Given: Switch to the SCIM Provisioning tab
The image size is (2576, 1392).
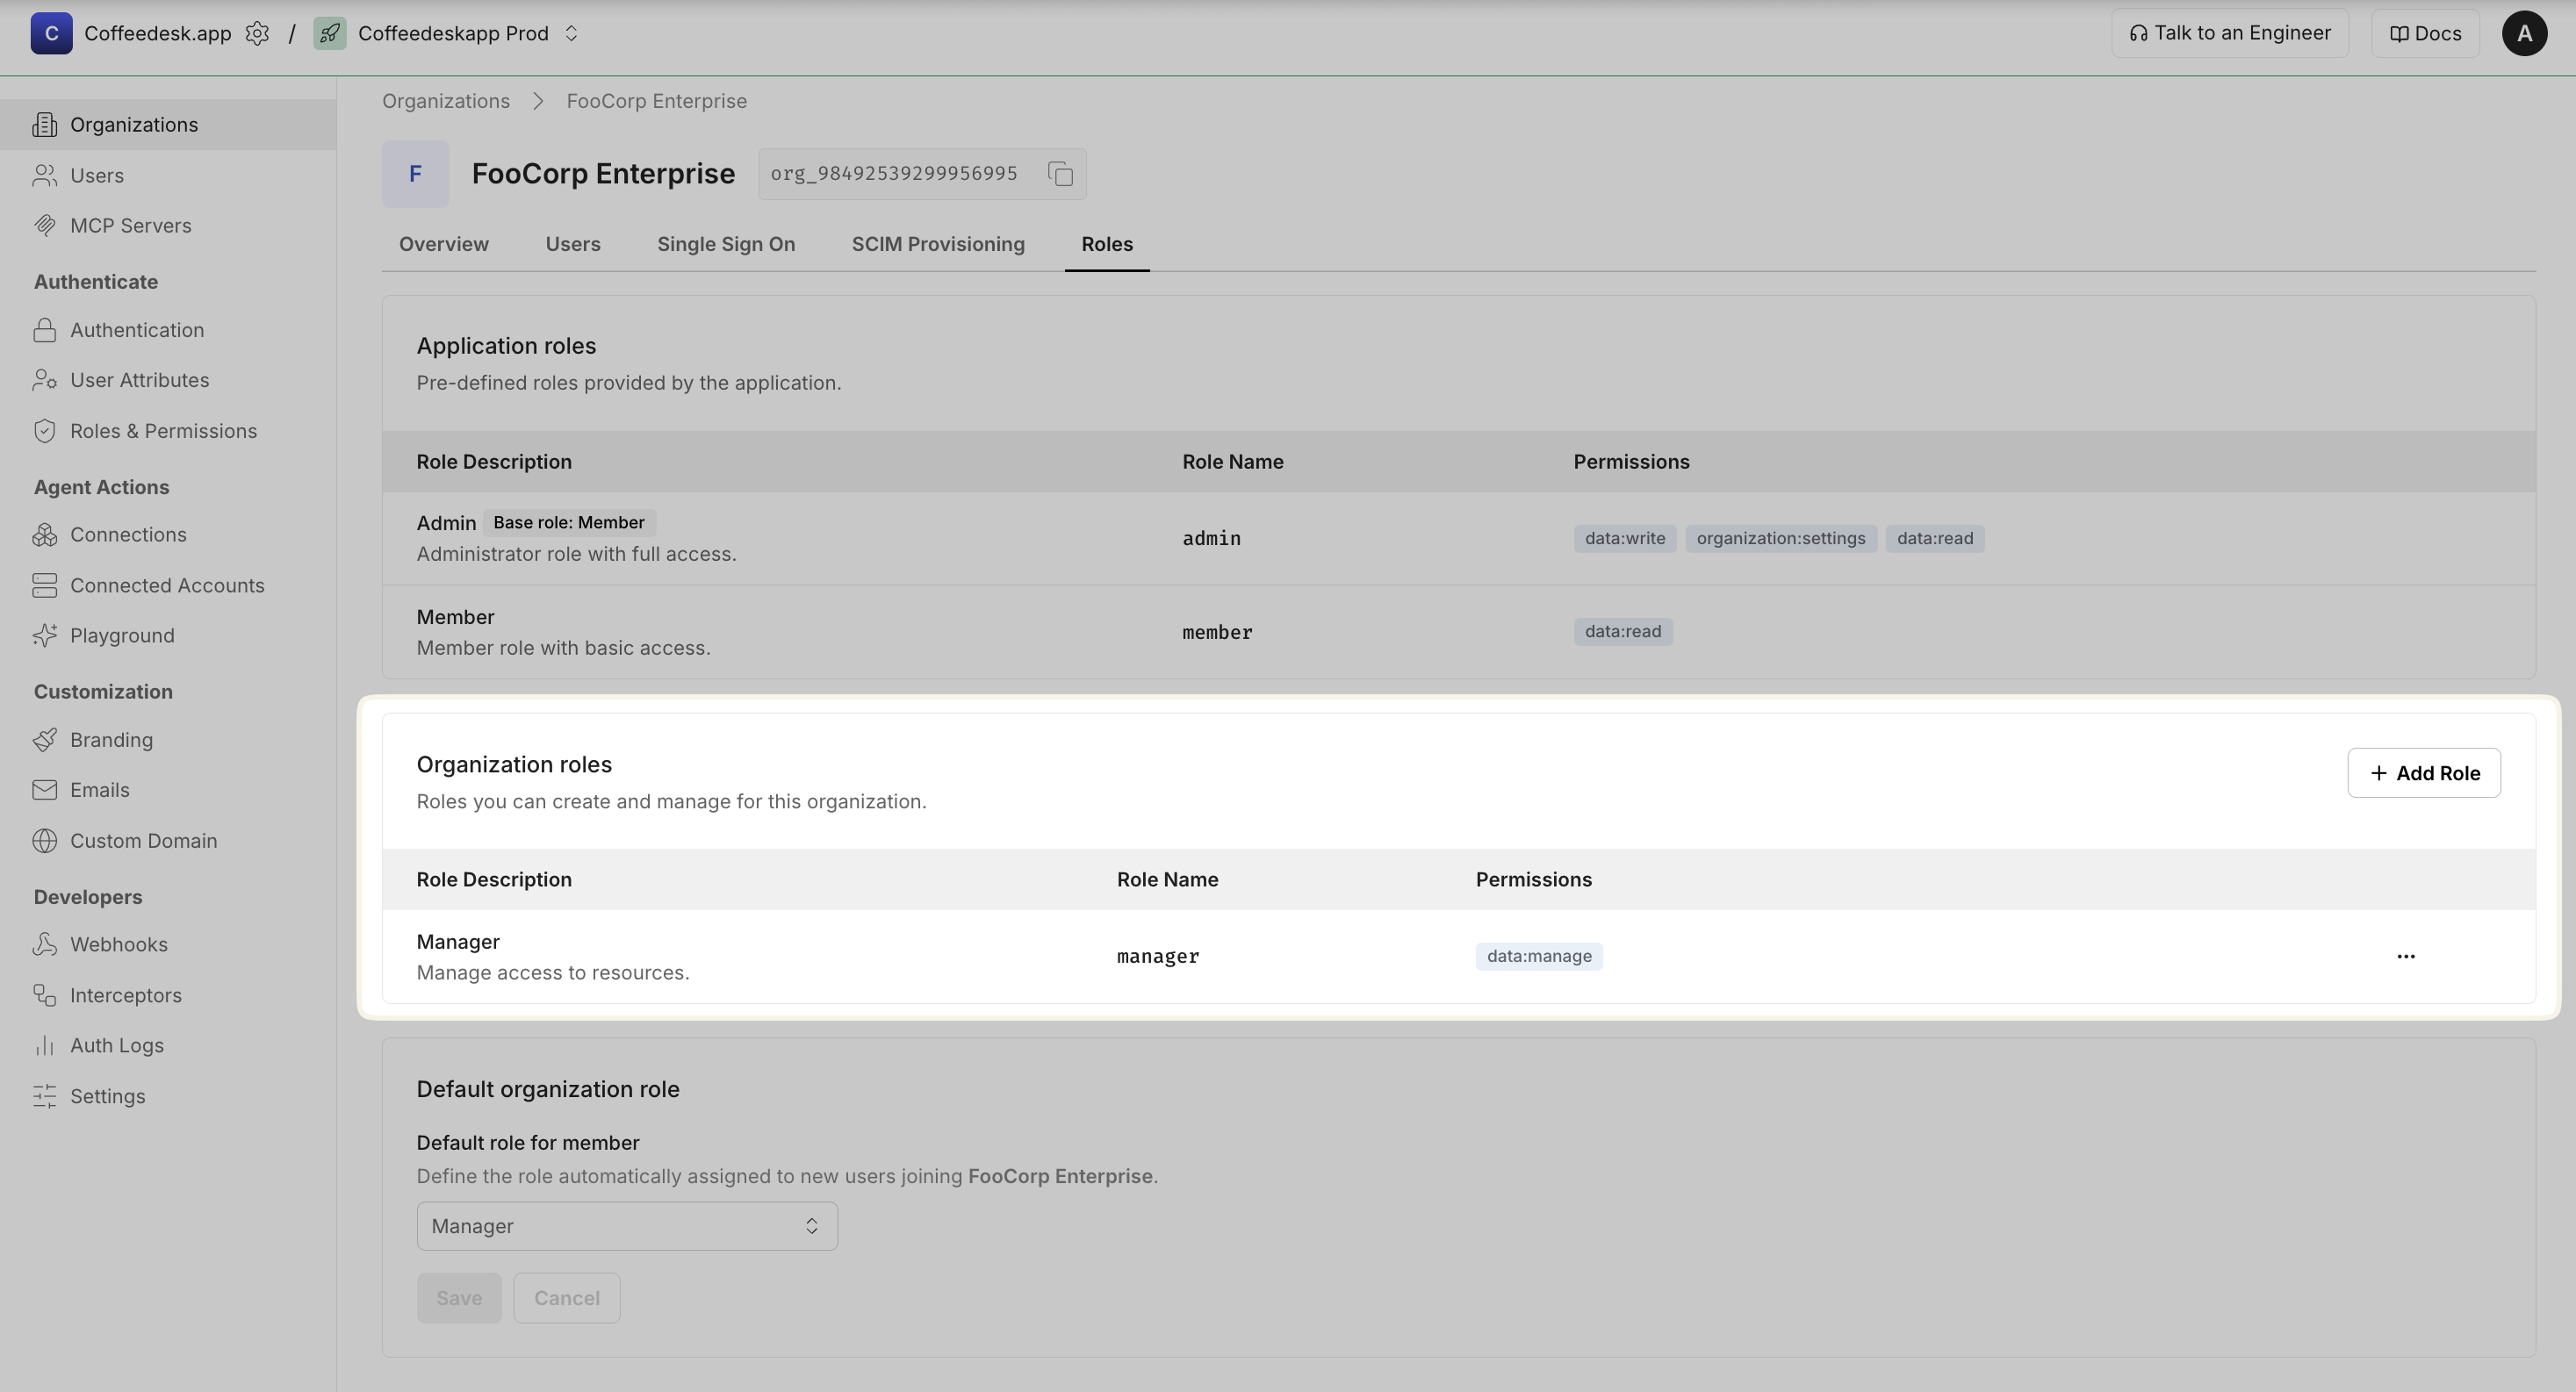Looking at the screenshot, I should (937, 245).
